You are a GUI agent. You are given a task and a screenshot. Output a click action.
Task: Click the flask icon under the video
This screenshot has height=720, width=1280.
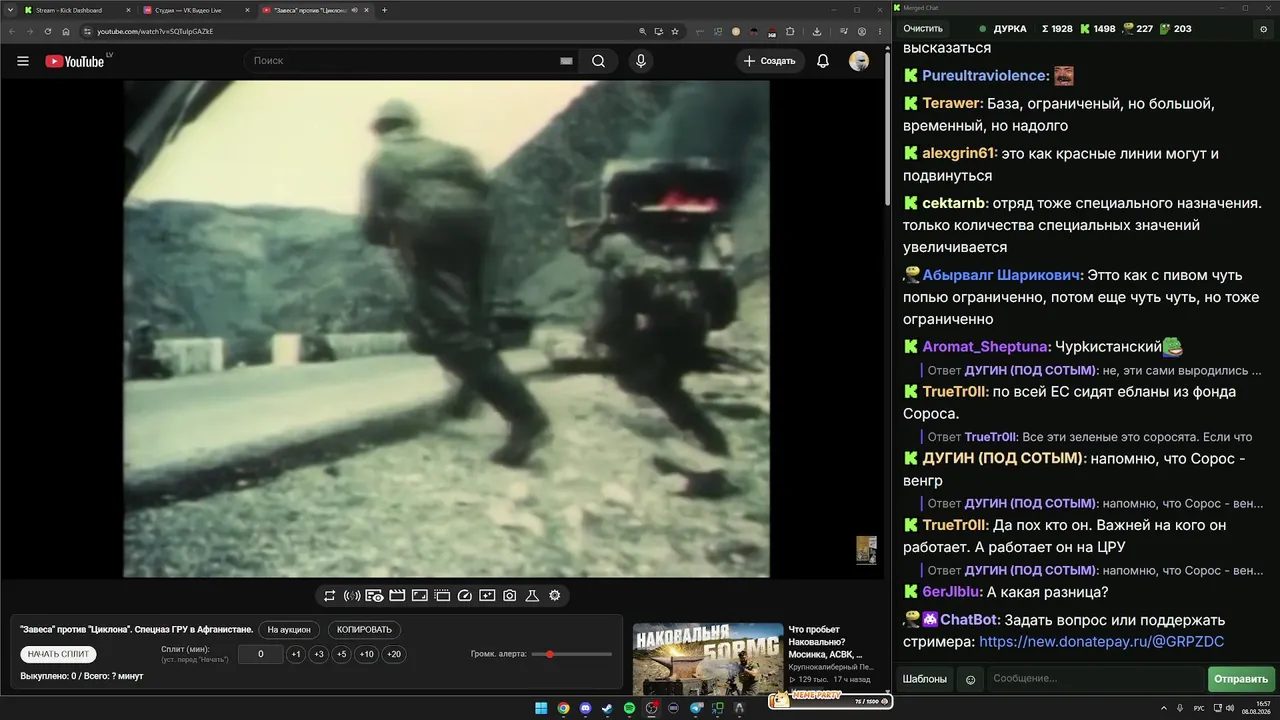pos(532,595)
